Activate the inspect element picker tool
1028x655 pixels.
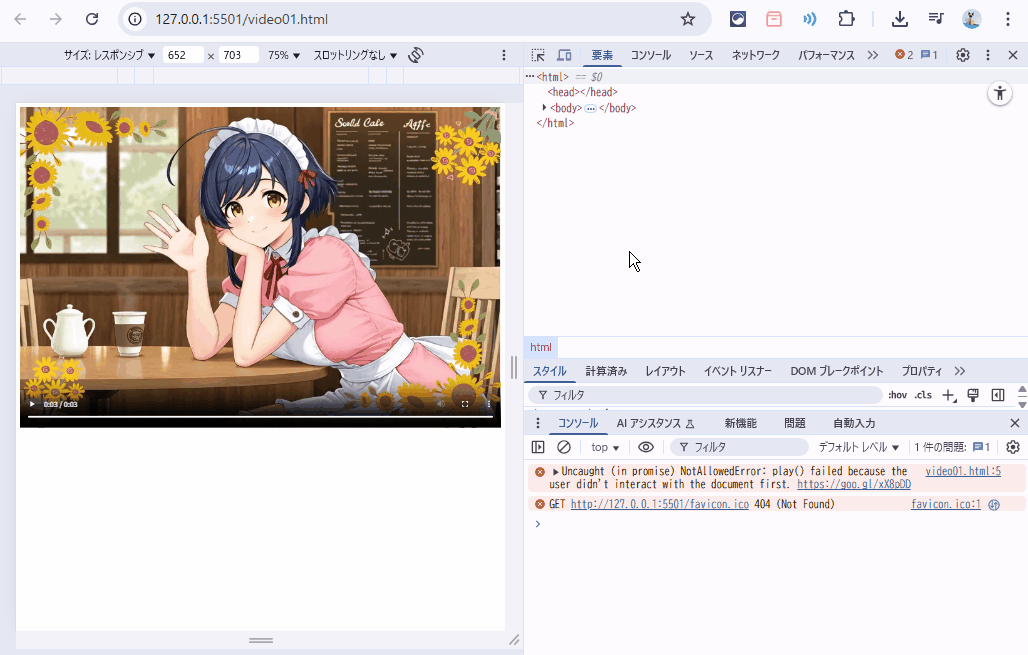click(538, 56)
